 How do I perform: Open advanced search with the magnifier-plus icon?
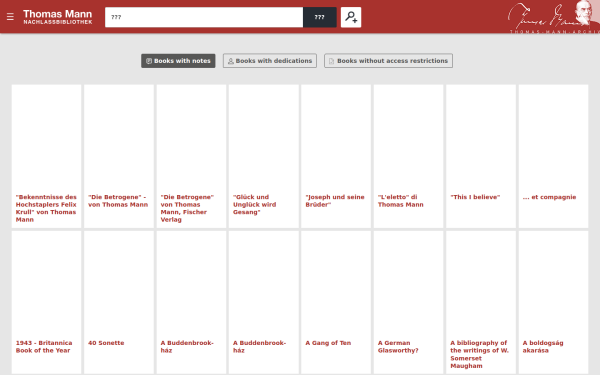[x=351, y=17]
